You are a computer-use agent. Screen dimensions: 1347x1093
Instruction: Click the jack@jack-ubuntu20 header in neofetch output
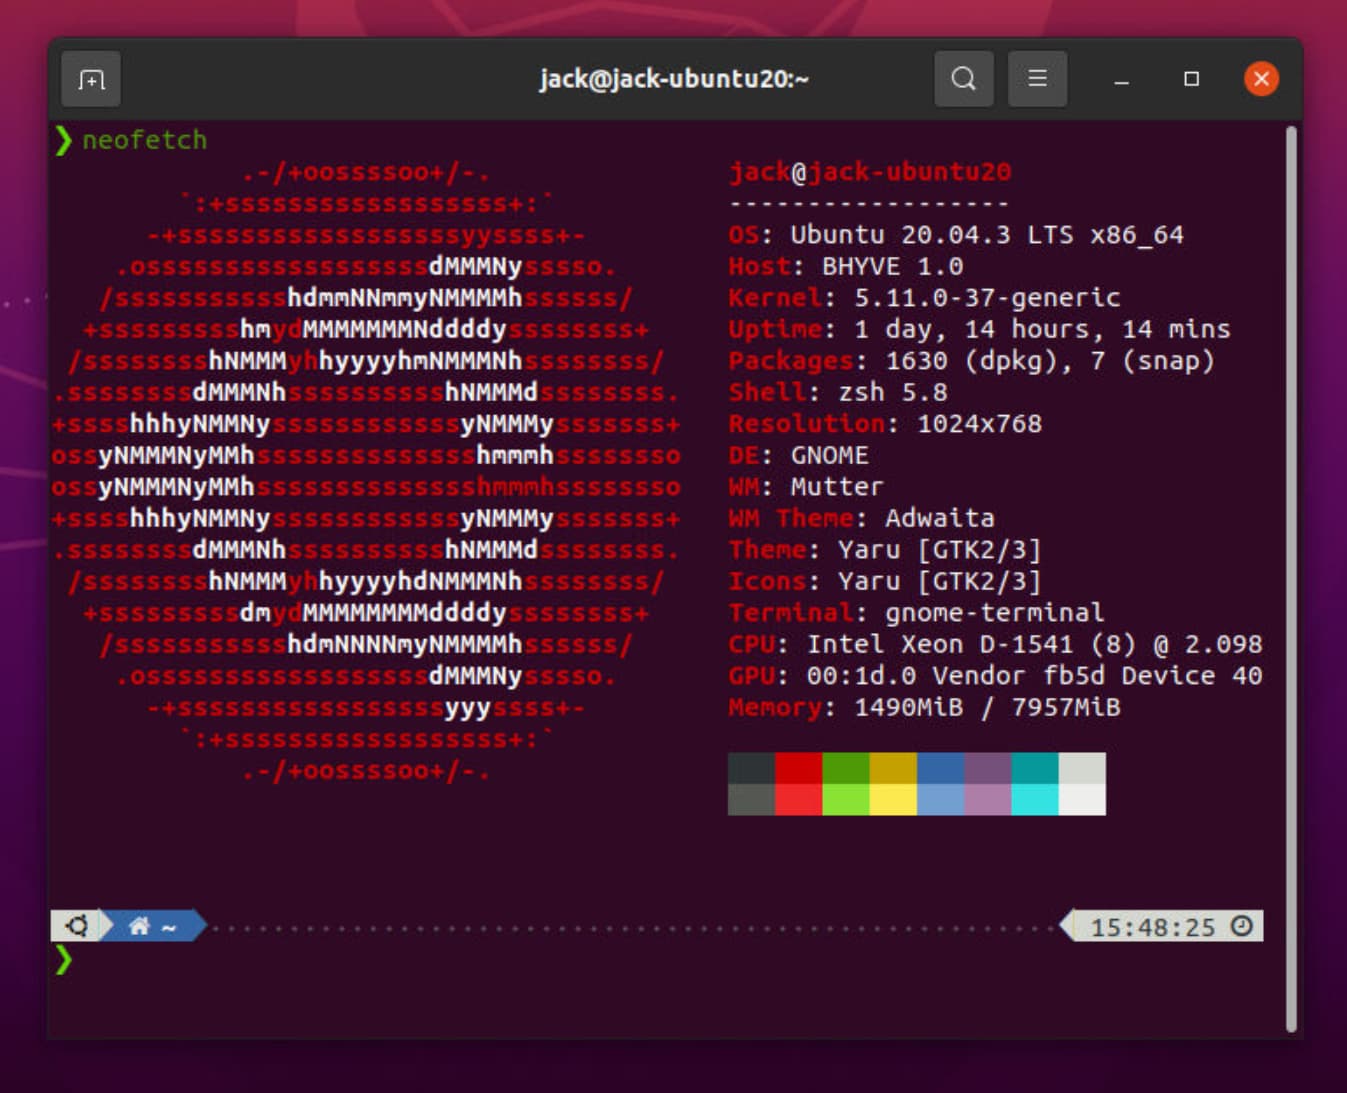click(870, 172)
